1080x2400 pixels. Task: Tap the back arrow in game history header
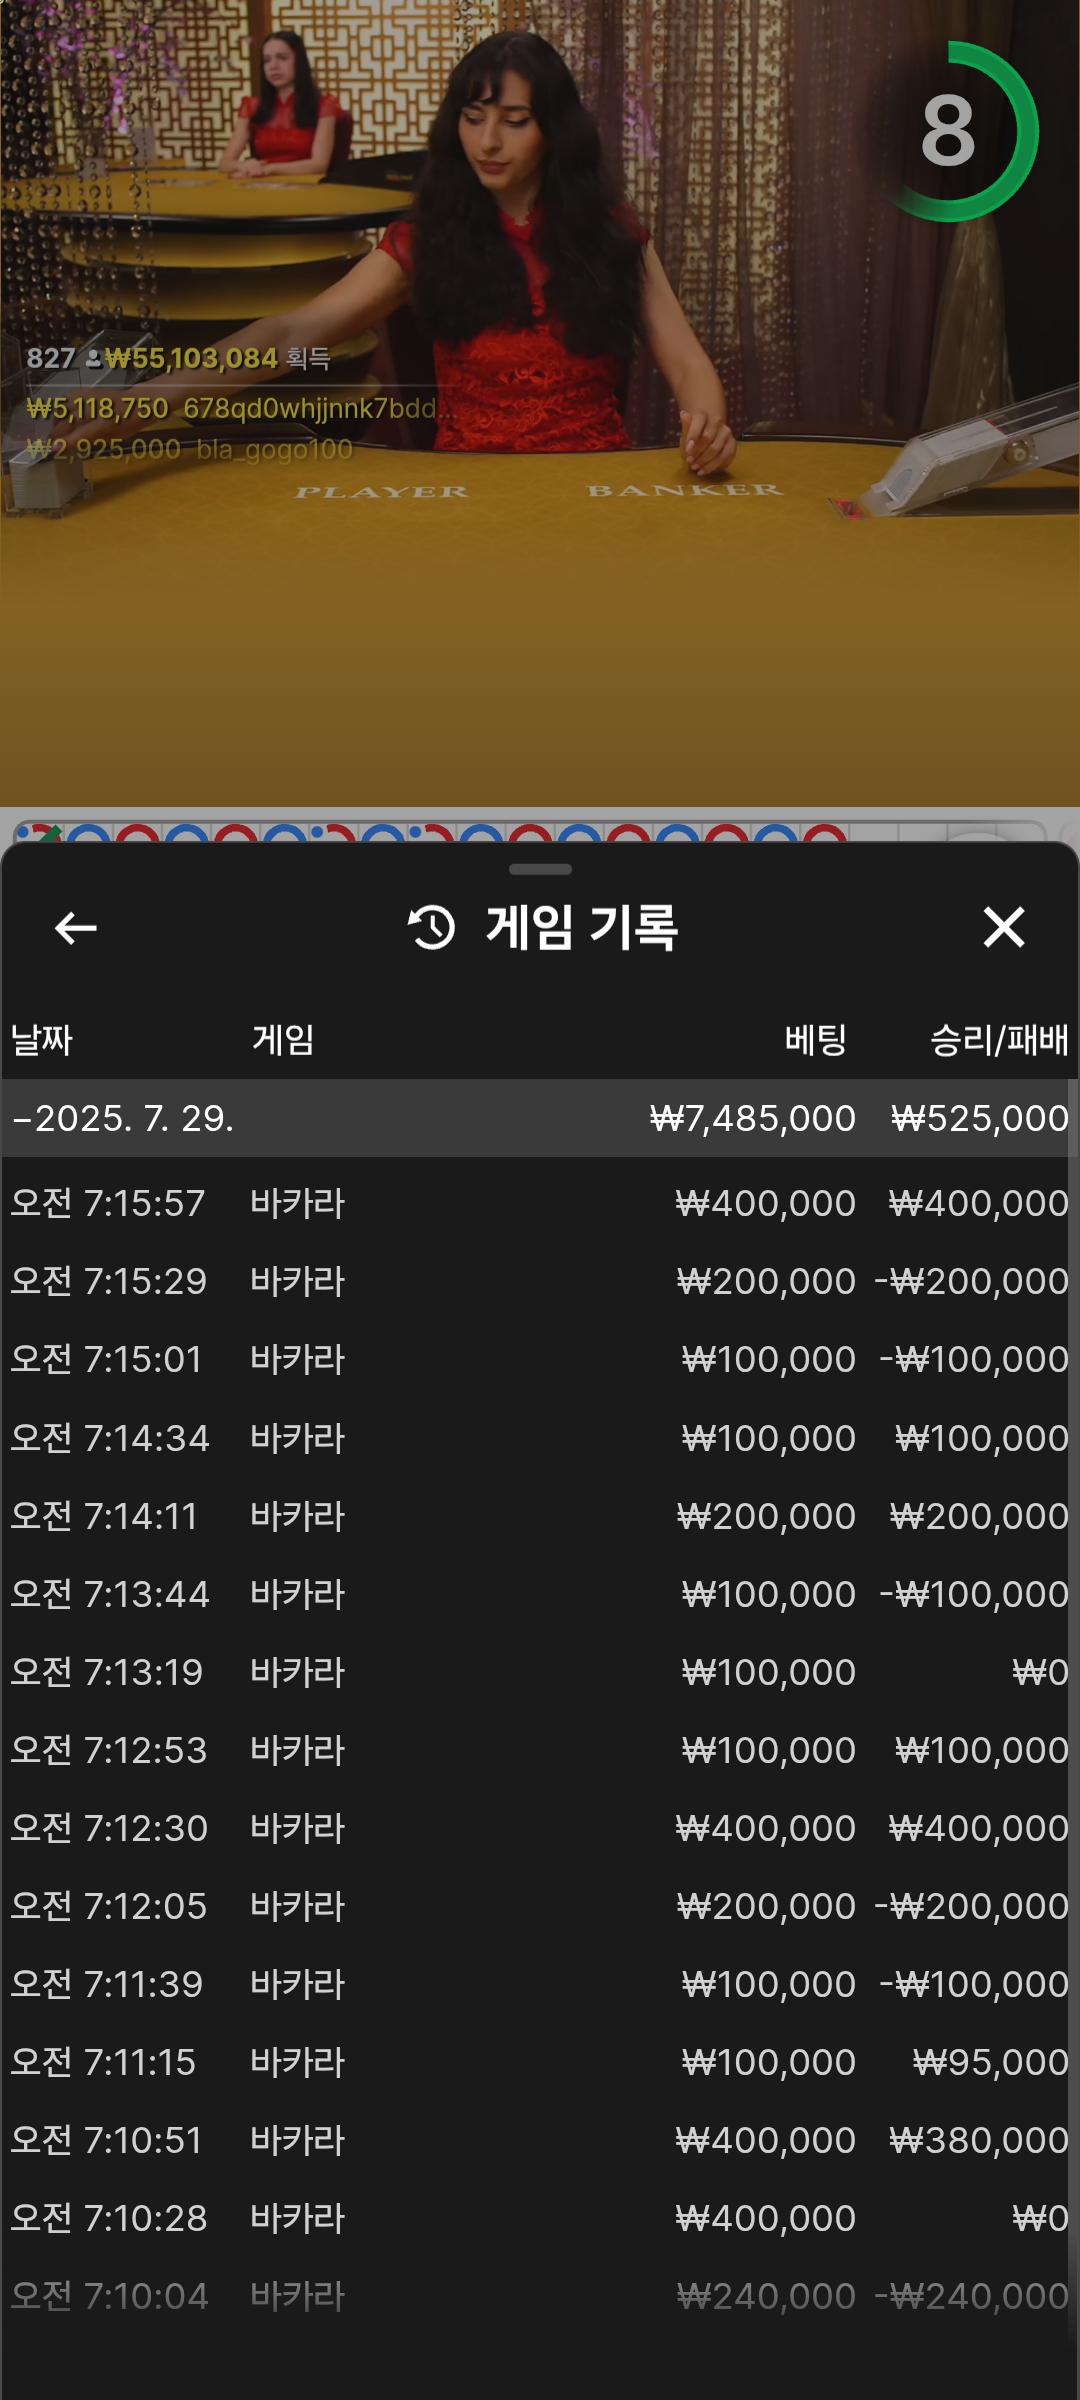(x=75, y=928)
